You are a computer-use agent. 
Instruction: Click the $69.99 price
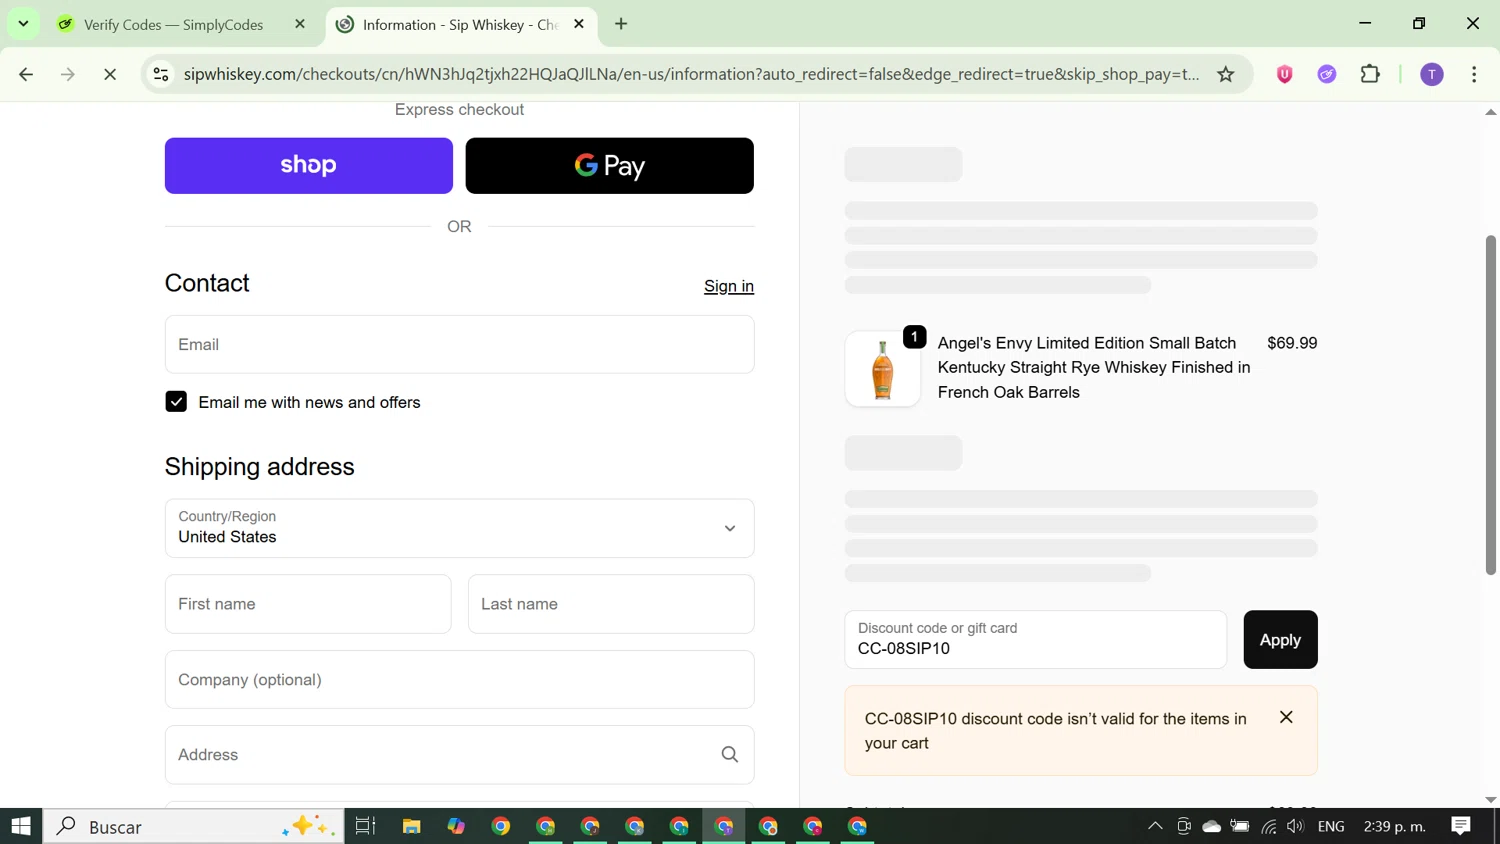1292,343
